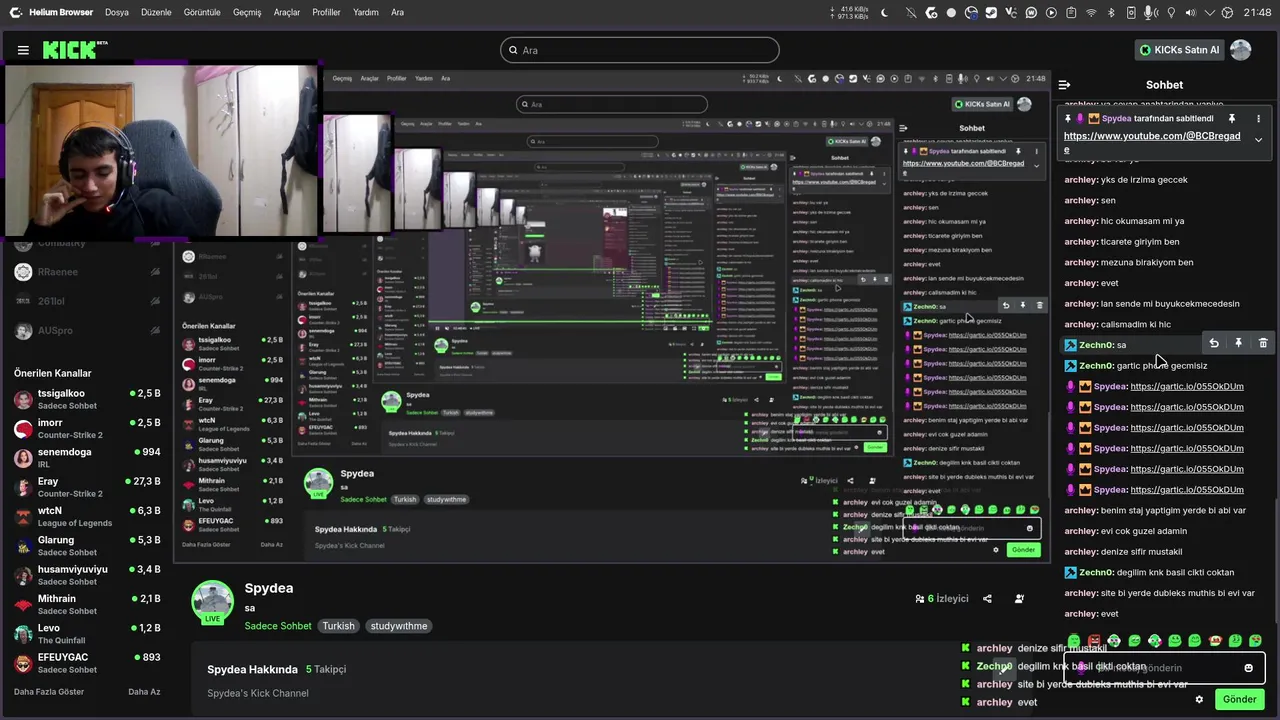Image resolution: width=1280 pixels, height=720 pixels.
Task: Reply to Zechn0's 'sa' message
Action: pyautogui.click(x=1214, y=343)
